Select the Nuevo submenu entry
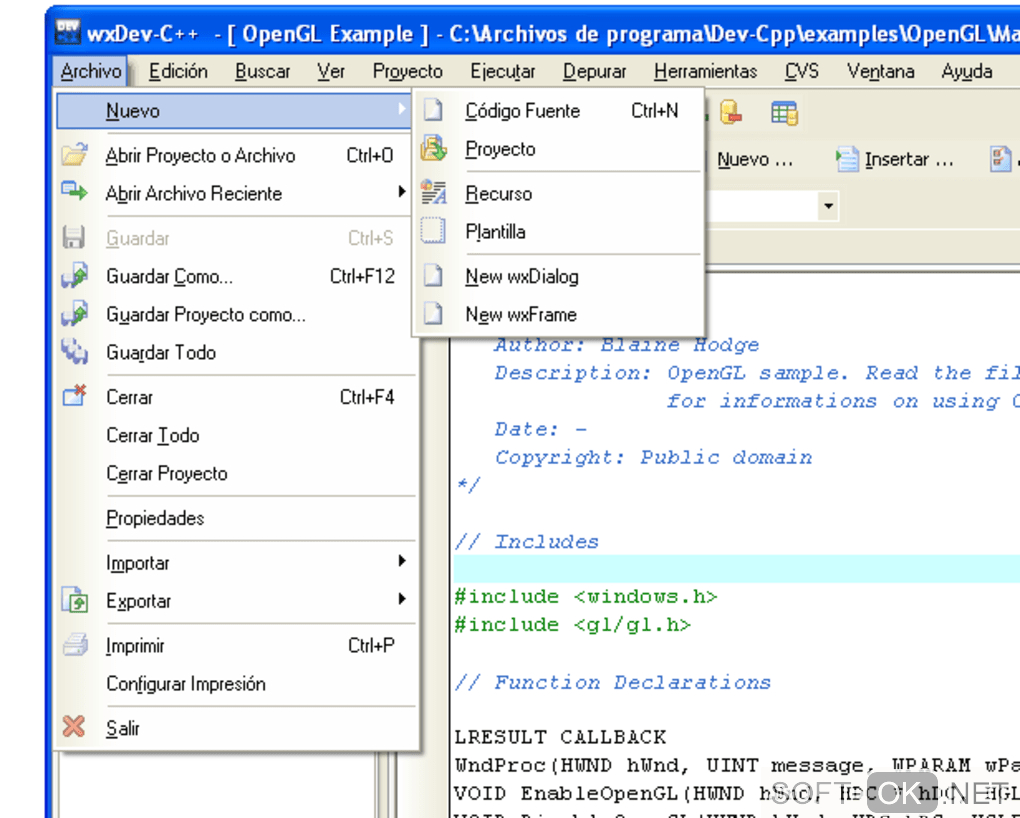Image resolution: width=1020 pixels, height=818 pixels. pyautogui.click(x=234, y=111)
